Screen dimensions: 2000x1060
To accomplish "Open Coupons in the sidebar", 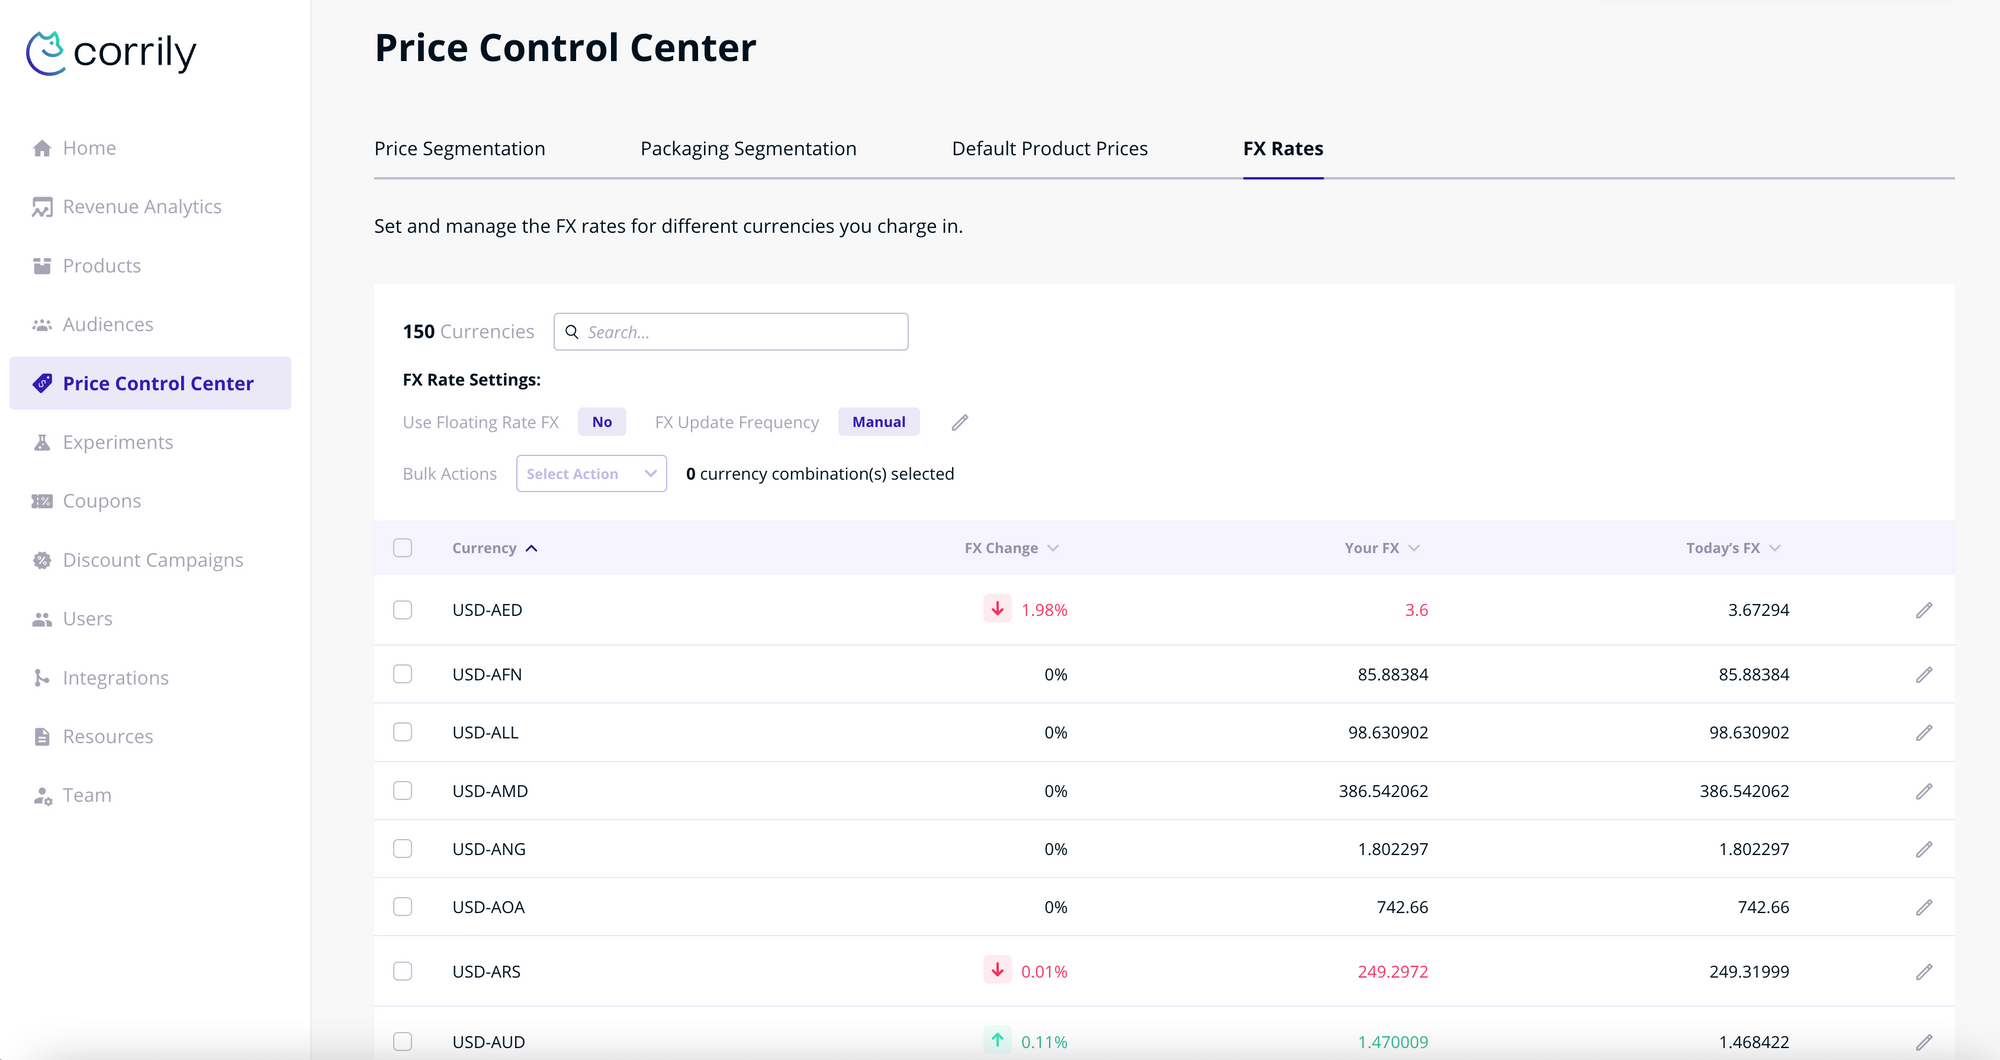I will pos(102,501).
